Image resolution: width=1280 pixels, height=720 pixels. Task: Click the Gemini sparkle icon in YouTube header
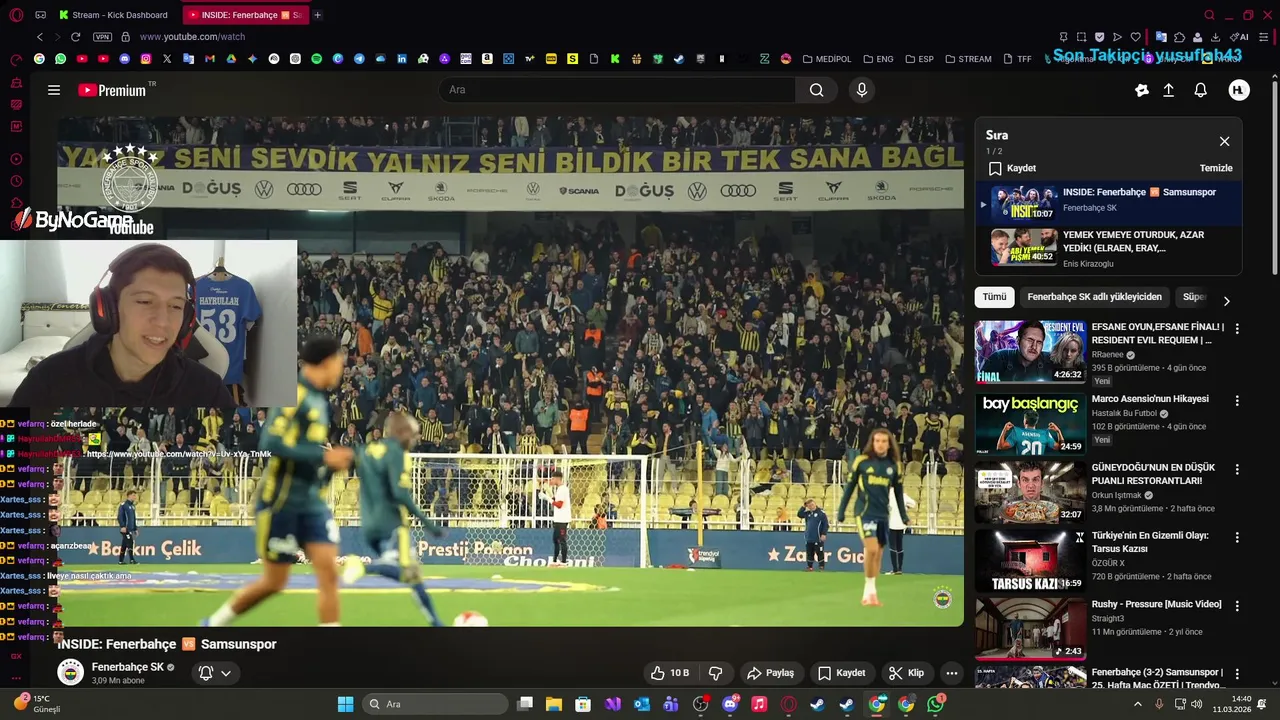coord(1142,90)
